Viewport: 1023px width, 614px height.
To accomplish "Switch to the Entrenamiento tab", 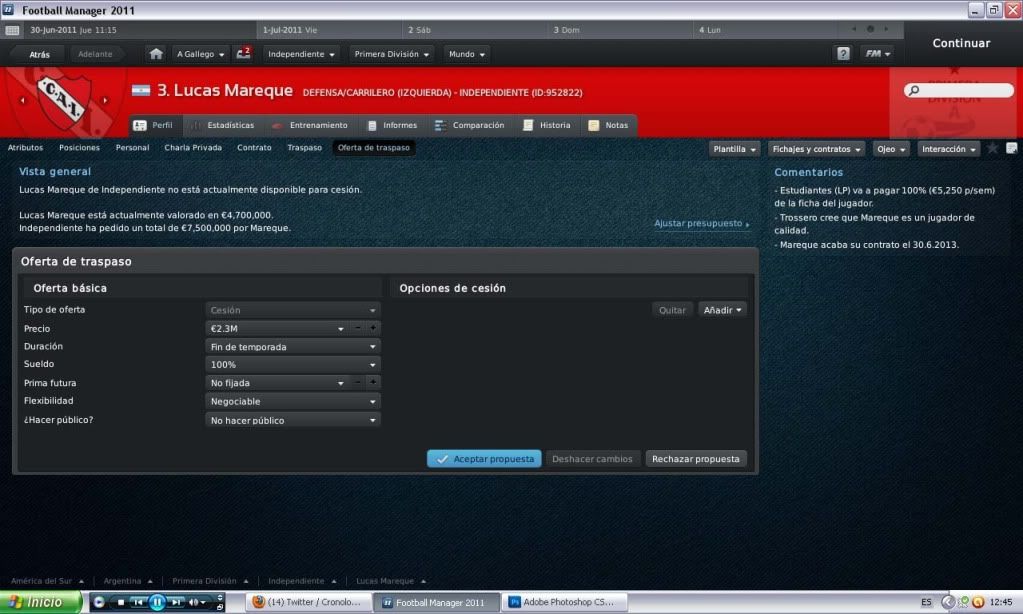I will point(310,125).
